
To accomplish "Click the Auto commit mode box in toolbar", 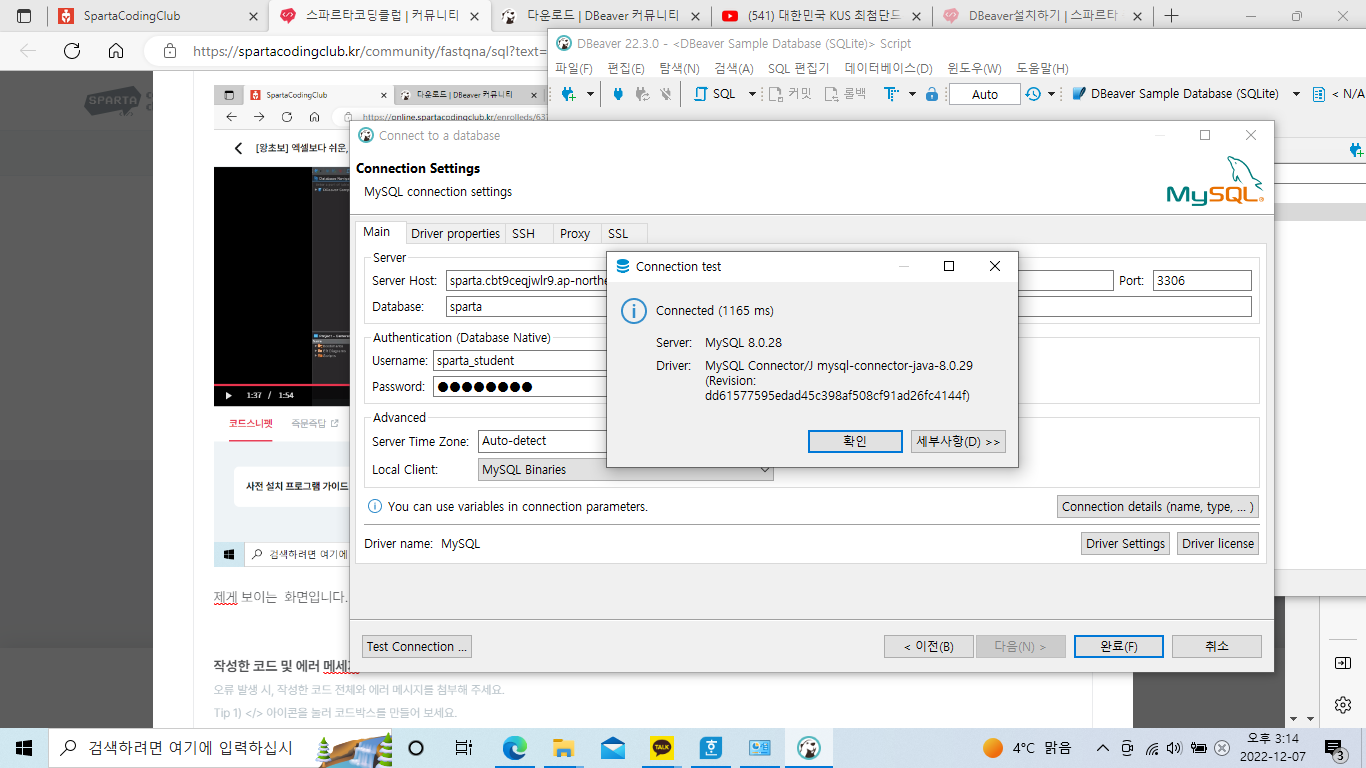I will tap(984, 94).
